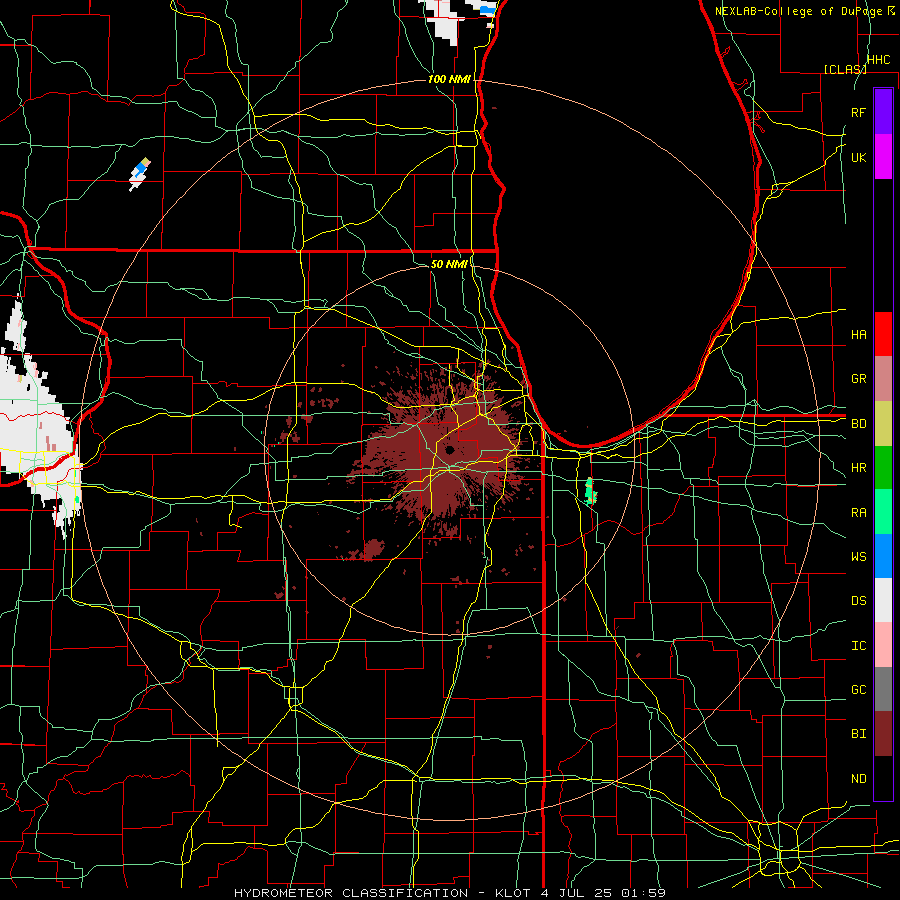Image resolution: width=900 pixels, height=900 pixels.
Task: Click the GC legend label
Action: click(x=858, y=690)
